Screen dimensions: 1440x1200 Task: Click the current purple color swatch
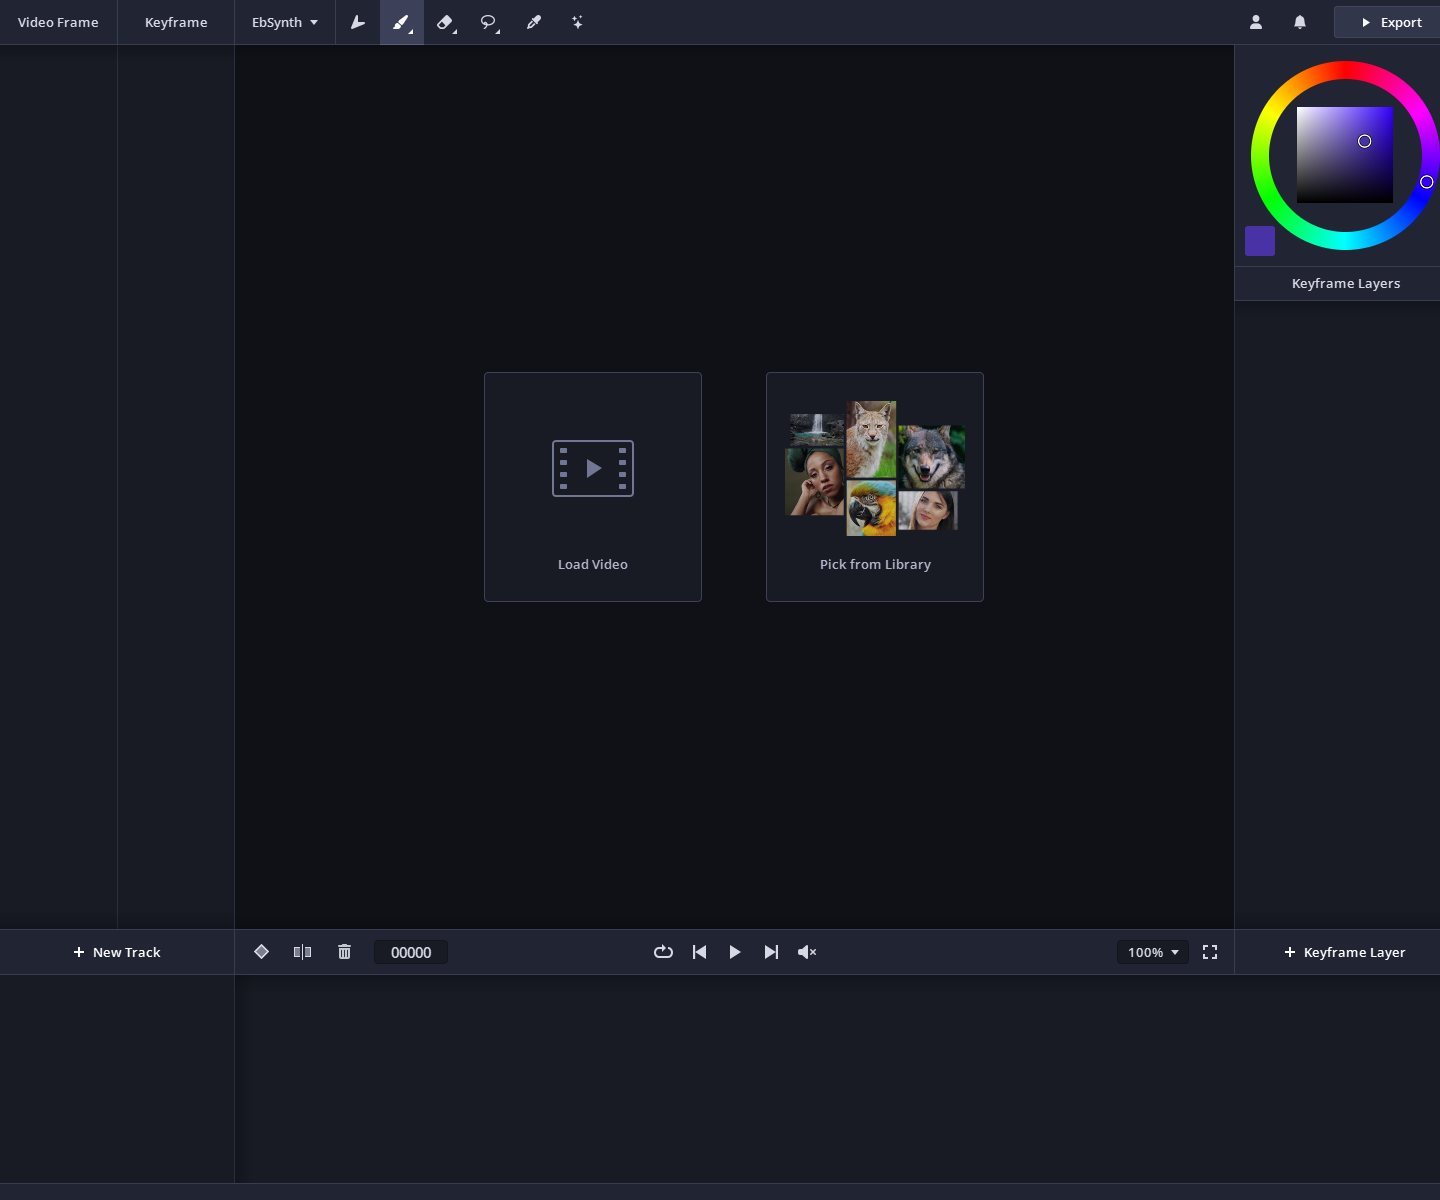[1260, 241]
